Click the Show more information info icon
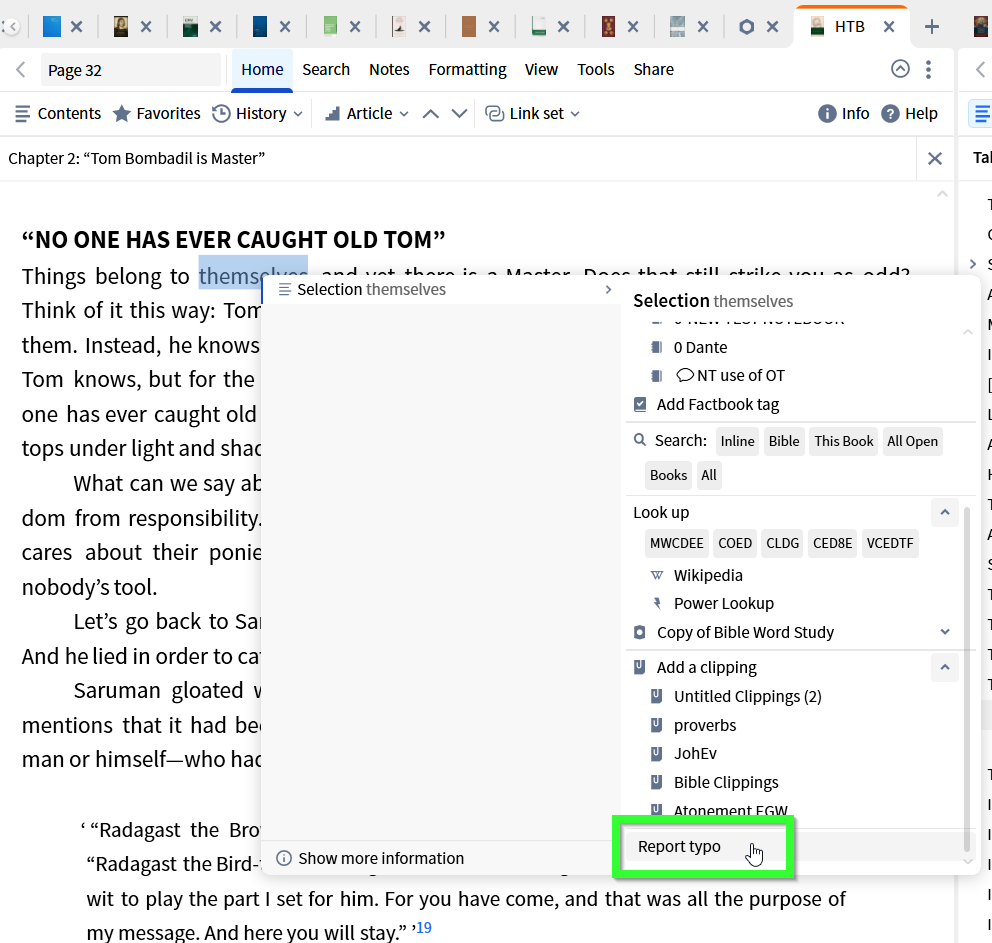The image size is (992, 943). [x=284, y=858]
